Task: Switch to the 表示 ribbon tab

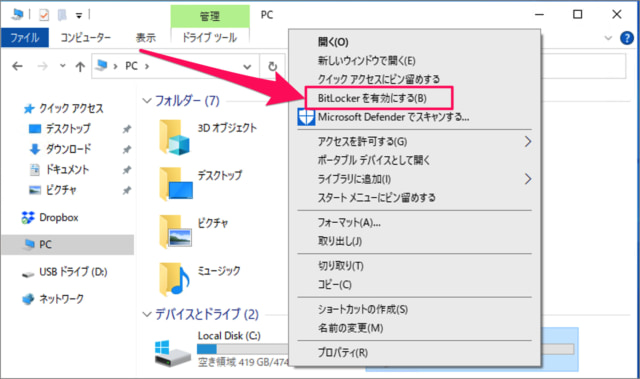Action: coord(145,38)
